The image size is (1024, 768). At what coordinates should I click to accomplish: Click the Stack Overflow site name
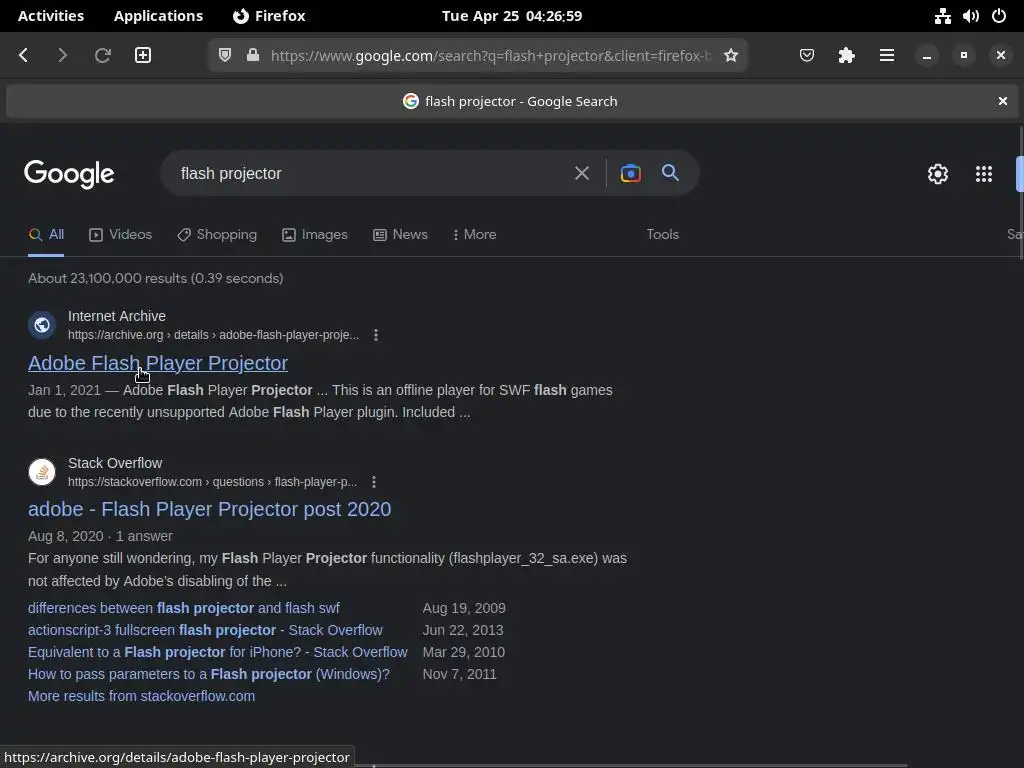click(x=115, y=463)
